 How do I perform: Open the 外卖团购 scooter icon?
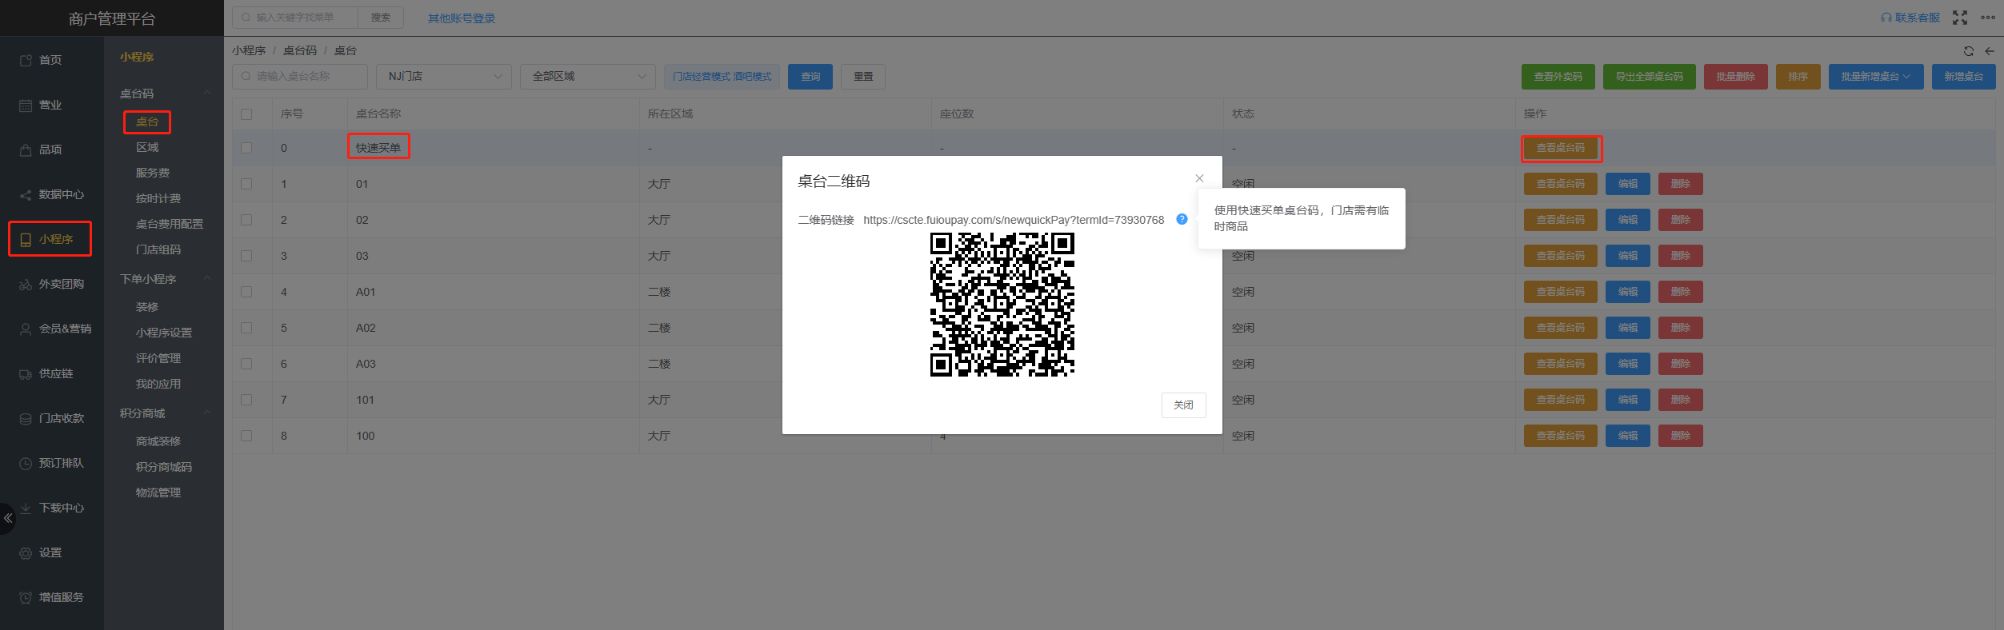[26, 285]
